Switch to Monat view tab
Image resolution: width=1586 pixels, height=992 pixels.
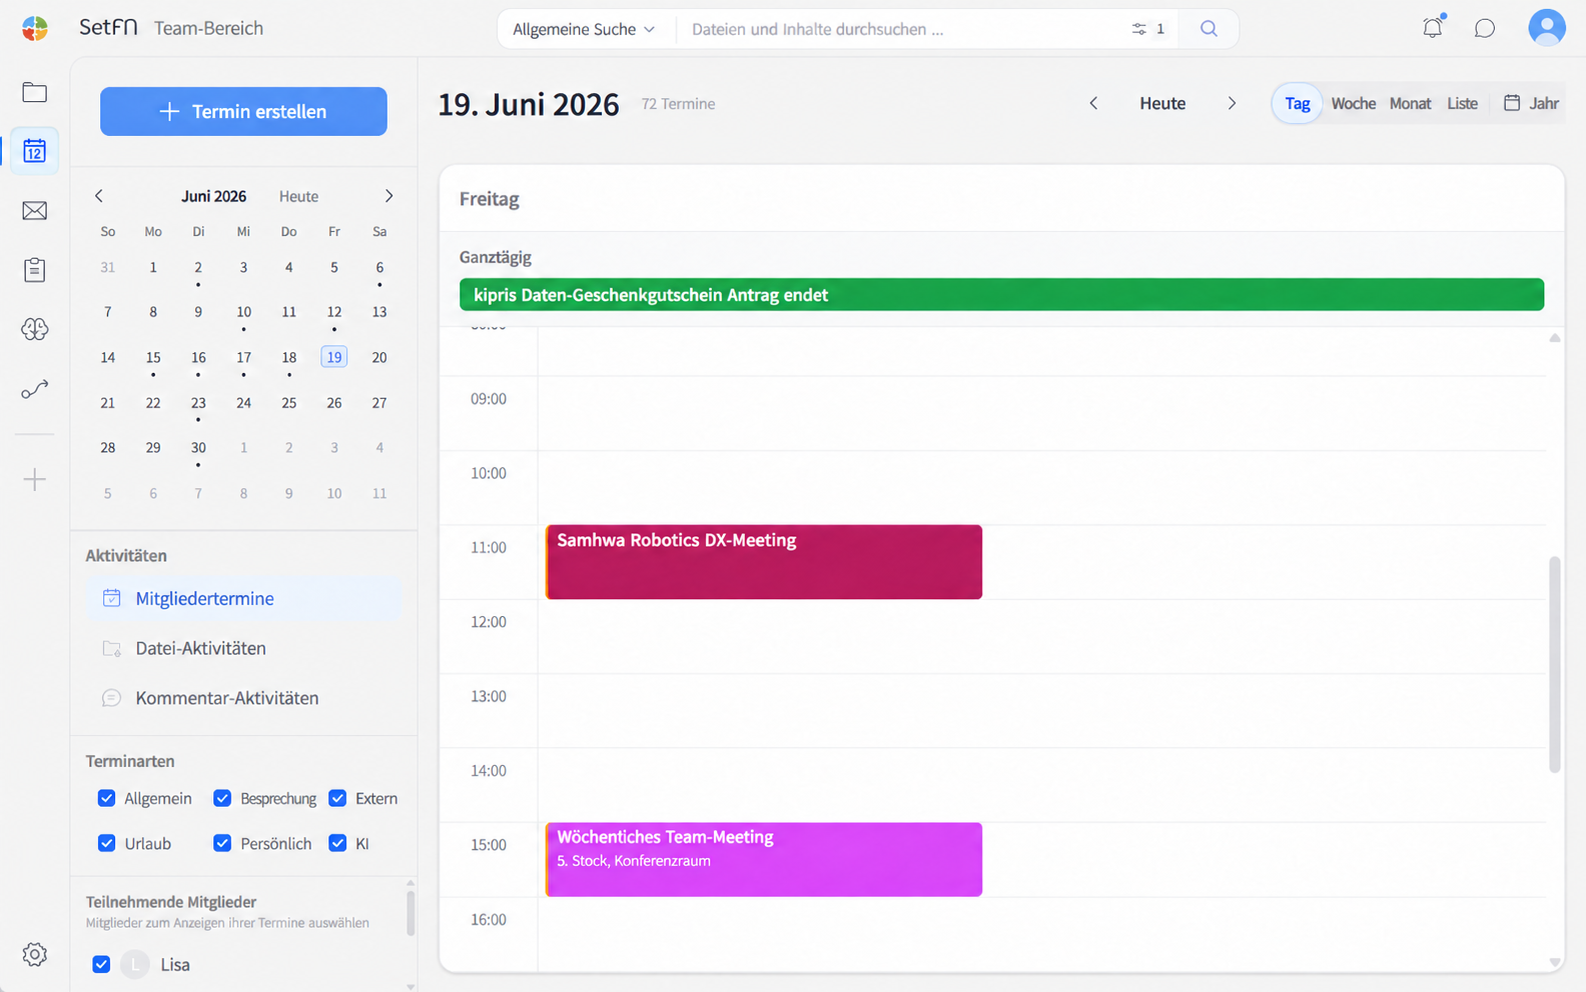coord(1410,103)
